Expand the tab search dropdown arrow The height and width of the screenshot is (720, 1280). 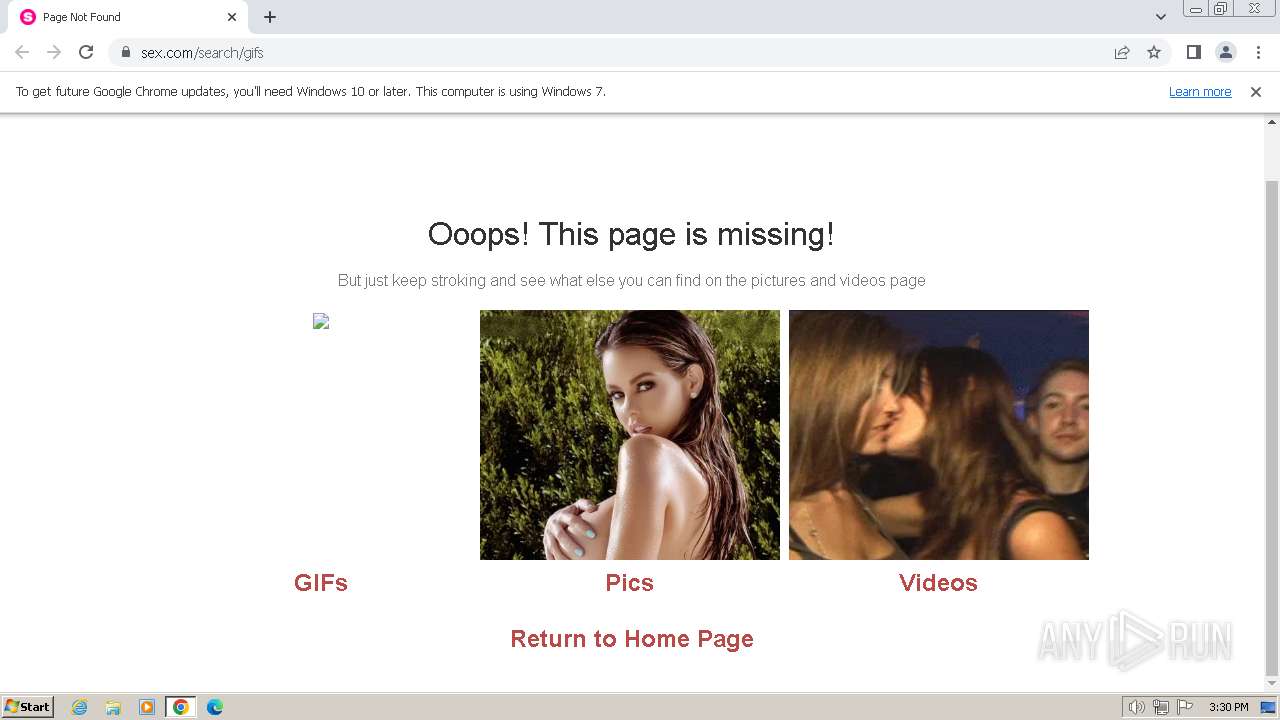pyautogui.click(x=1160, y=17)
